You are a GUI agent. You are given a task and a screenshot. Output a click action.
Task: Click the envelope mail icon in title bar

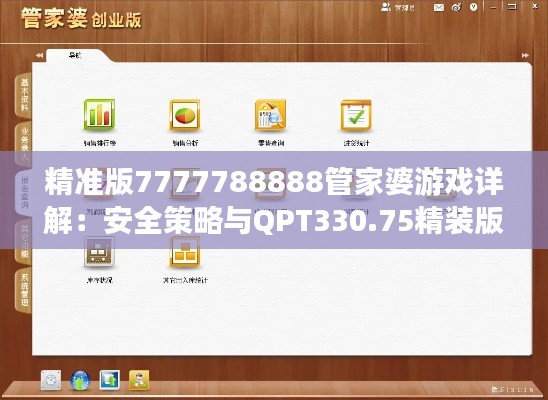[x=439, y=7]
